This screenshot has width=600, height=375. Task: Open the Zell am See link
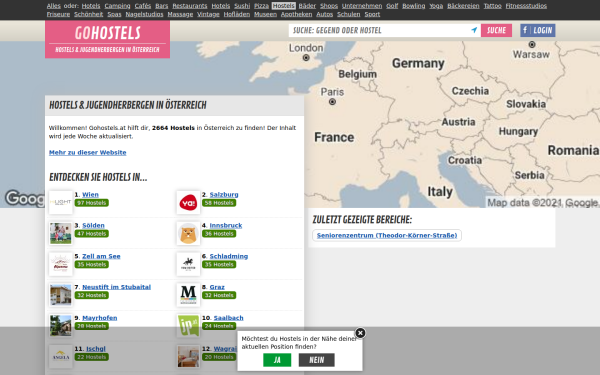(x=101, y=256)
